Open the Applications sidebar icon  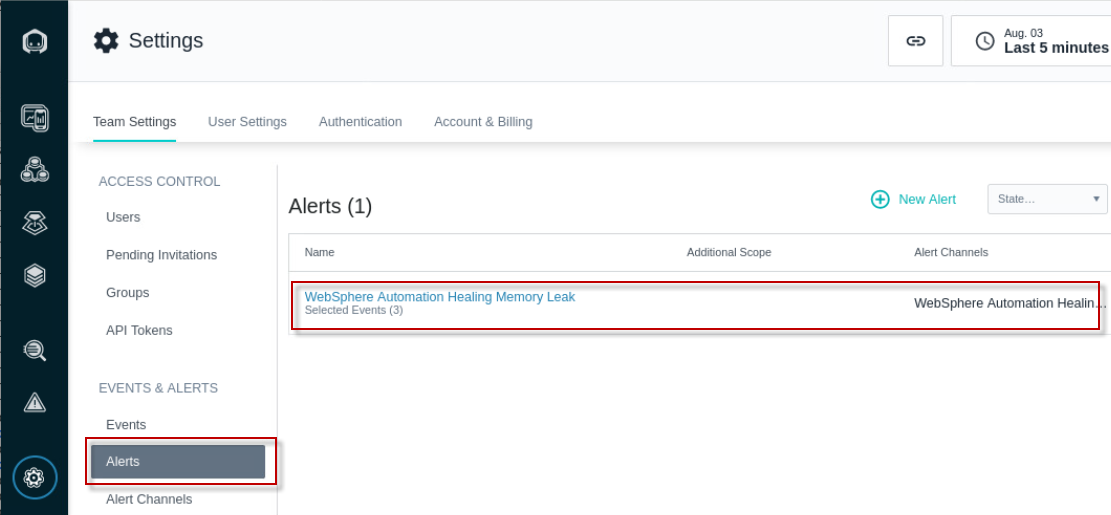pyautogui.click(x=35, y=170)
